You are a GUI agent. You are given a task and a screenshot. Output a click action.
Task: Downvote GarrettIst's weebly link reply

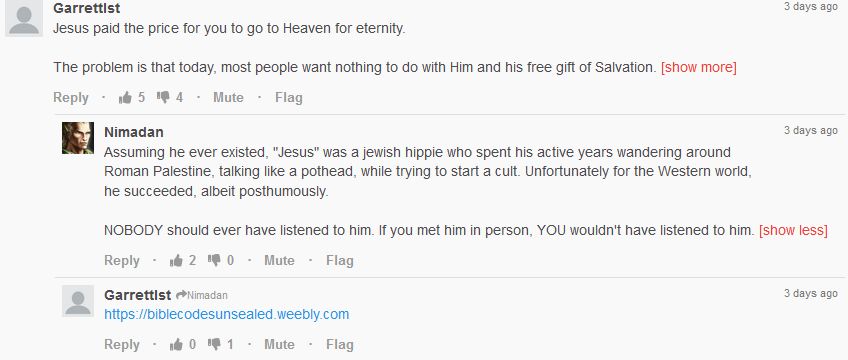(214, 344)
